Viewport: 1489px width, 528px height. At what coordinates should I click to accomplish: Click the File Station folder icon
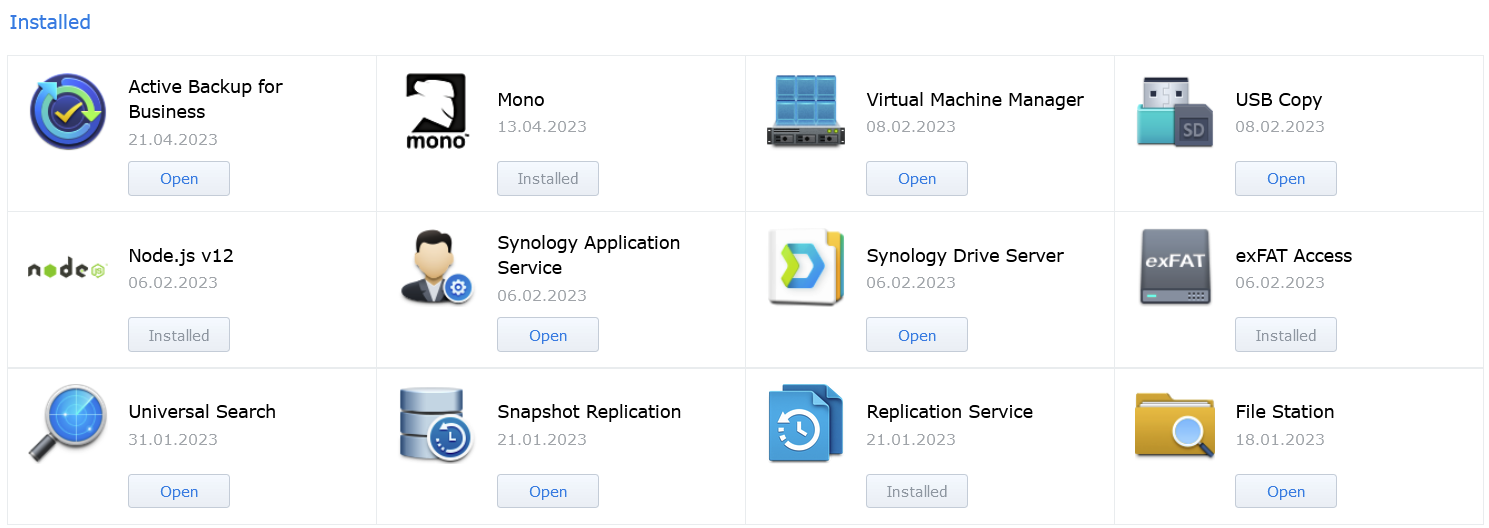click(1175, 424)
